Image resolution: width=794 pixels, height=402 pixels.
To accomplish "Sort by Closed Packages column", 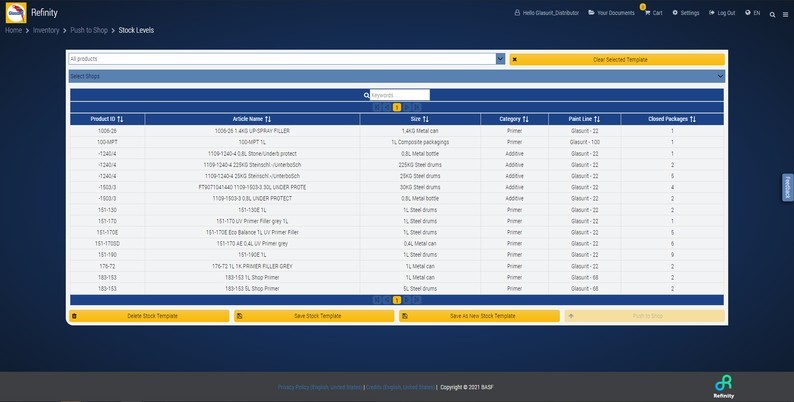I will [672, 119].
